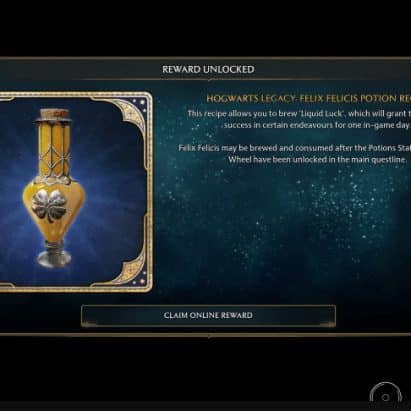Image resolution: width=411 pixels, height=411 pixels.
Task: Click the small notch on panel bottom border
Action: pos(209,337)
